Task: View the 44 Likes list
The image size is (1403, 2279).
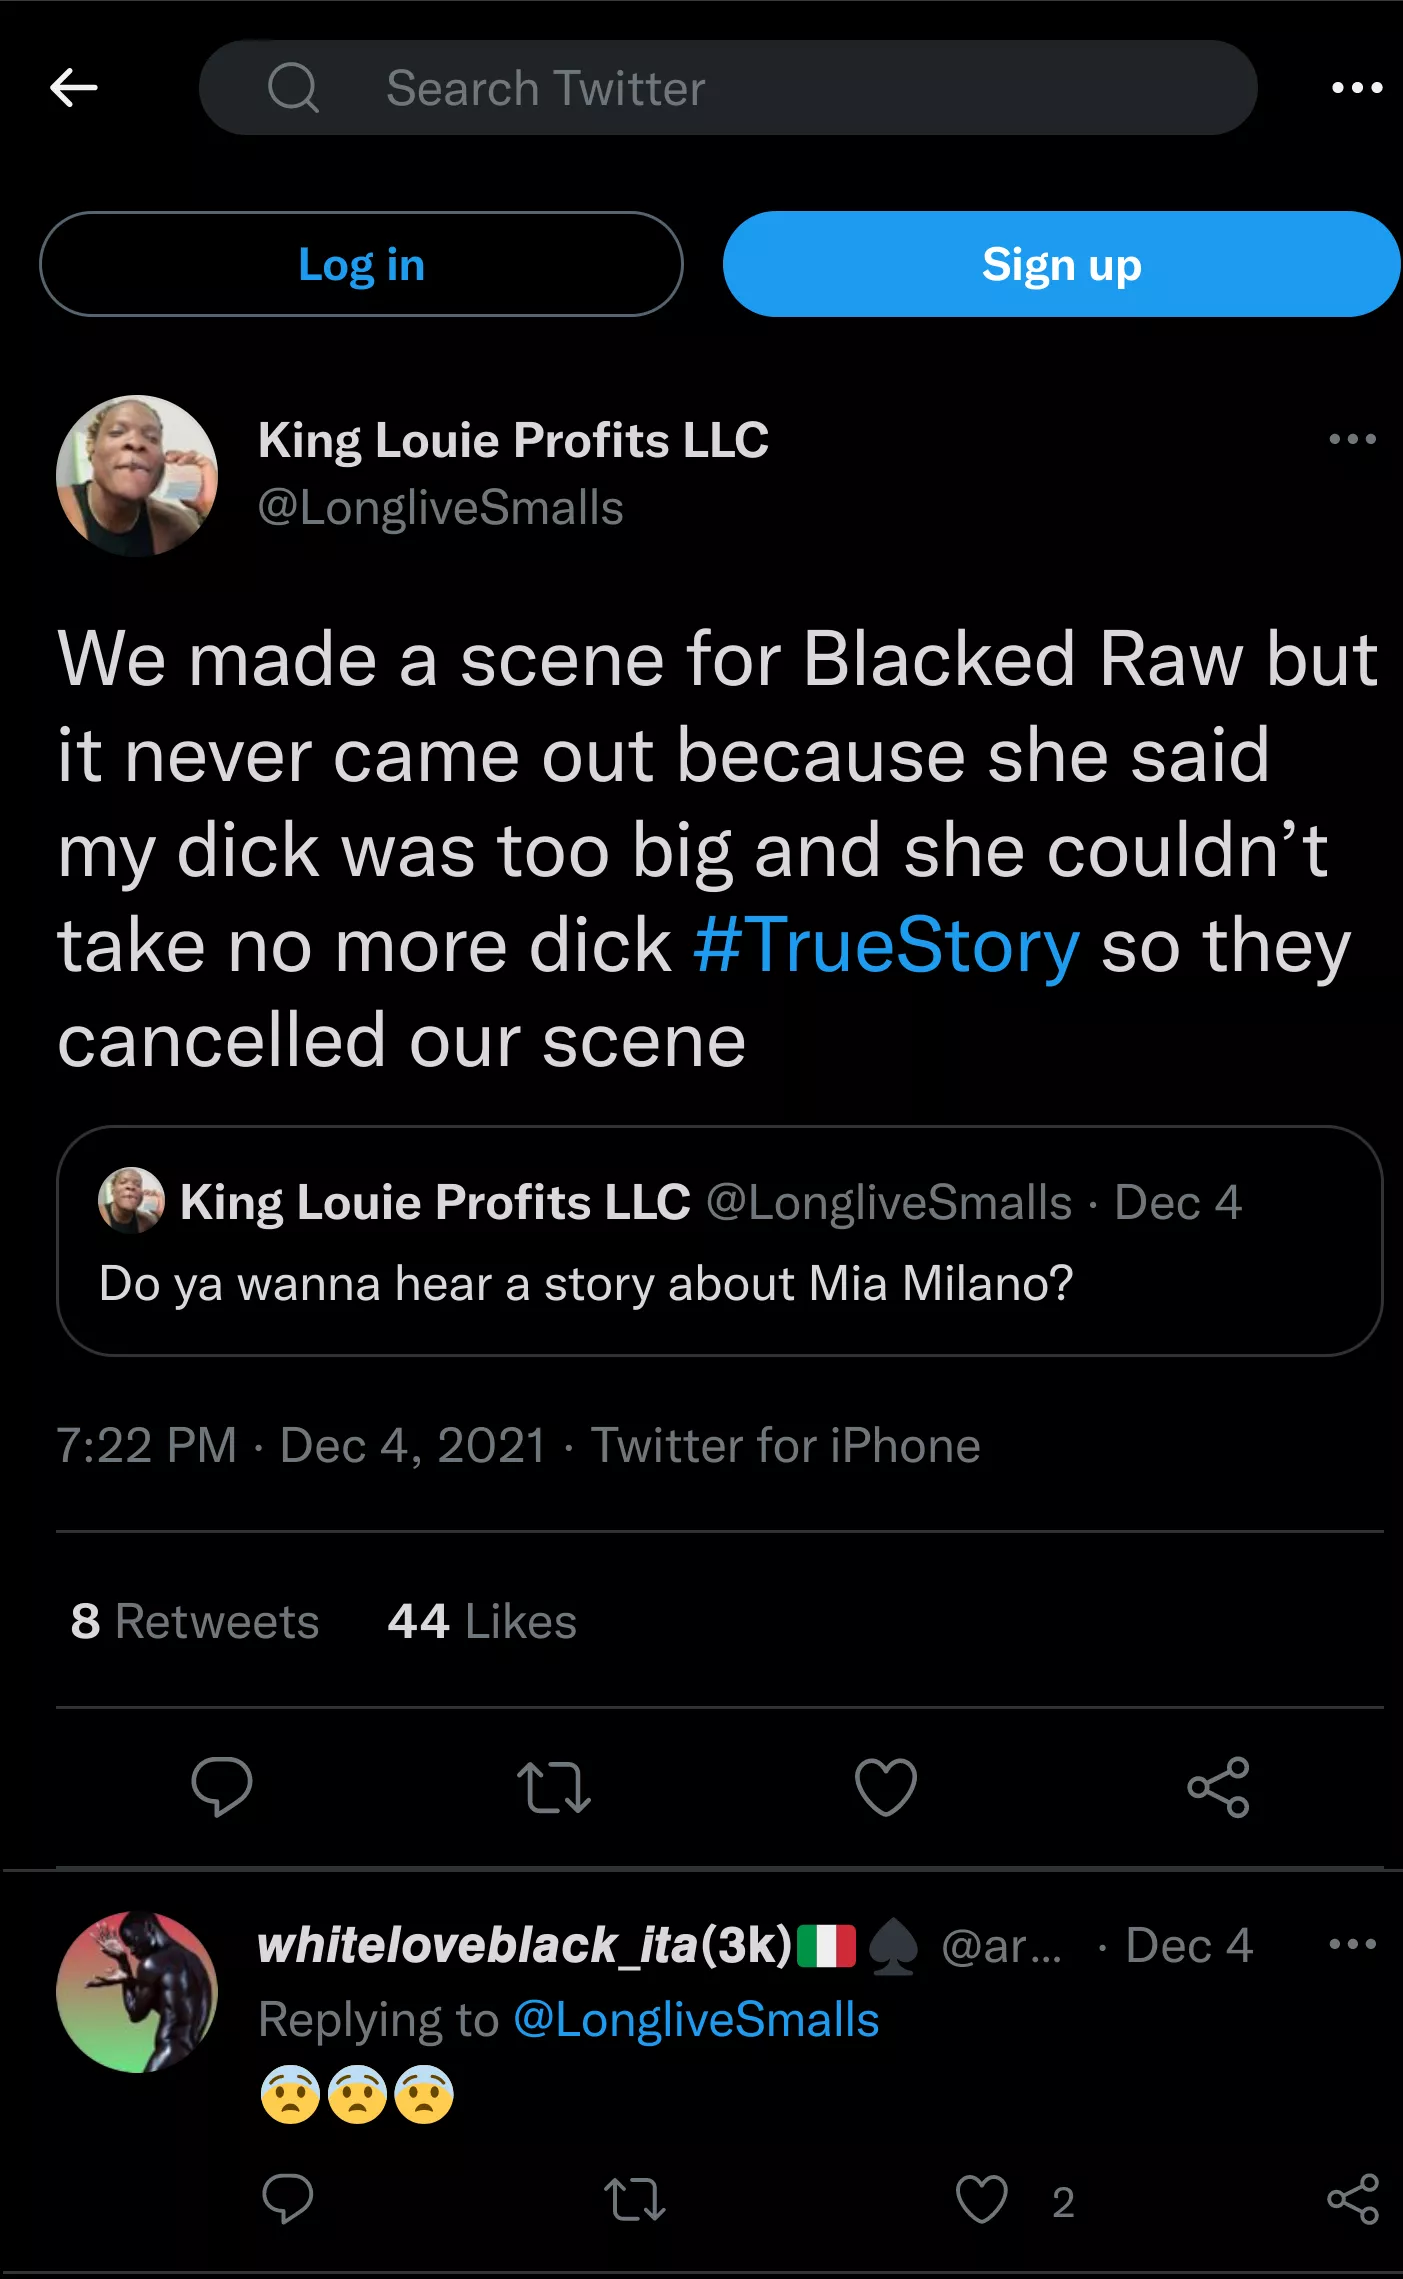Action: click(x=482, y=1621)
